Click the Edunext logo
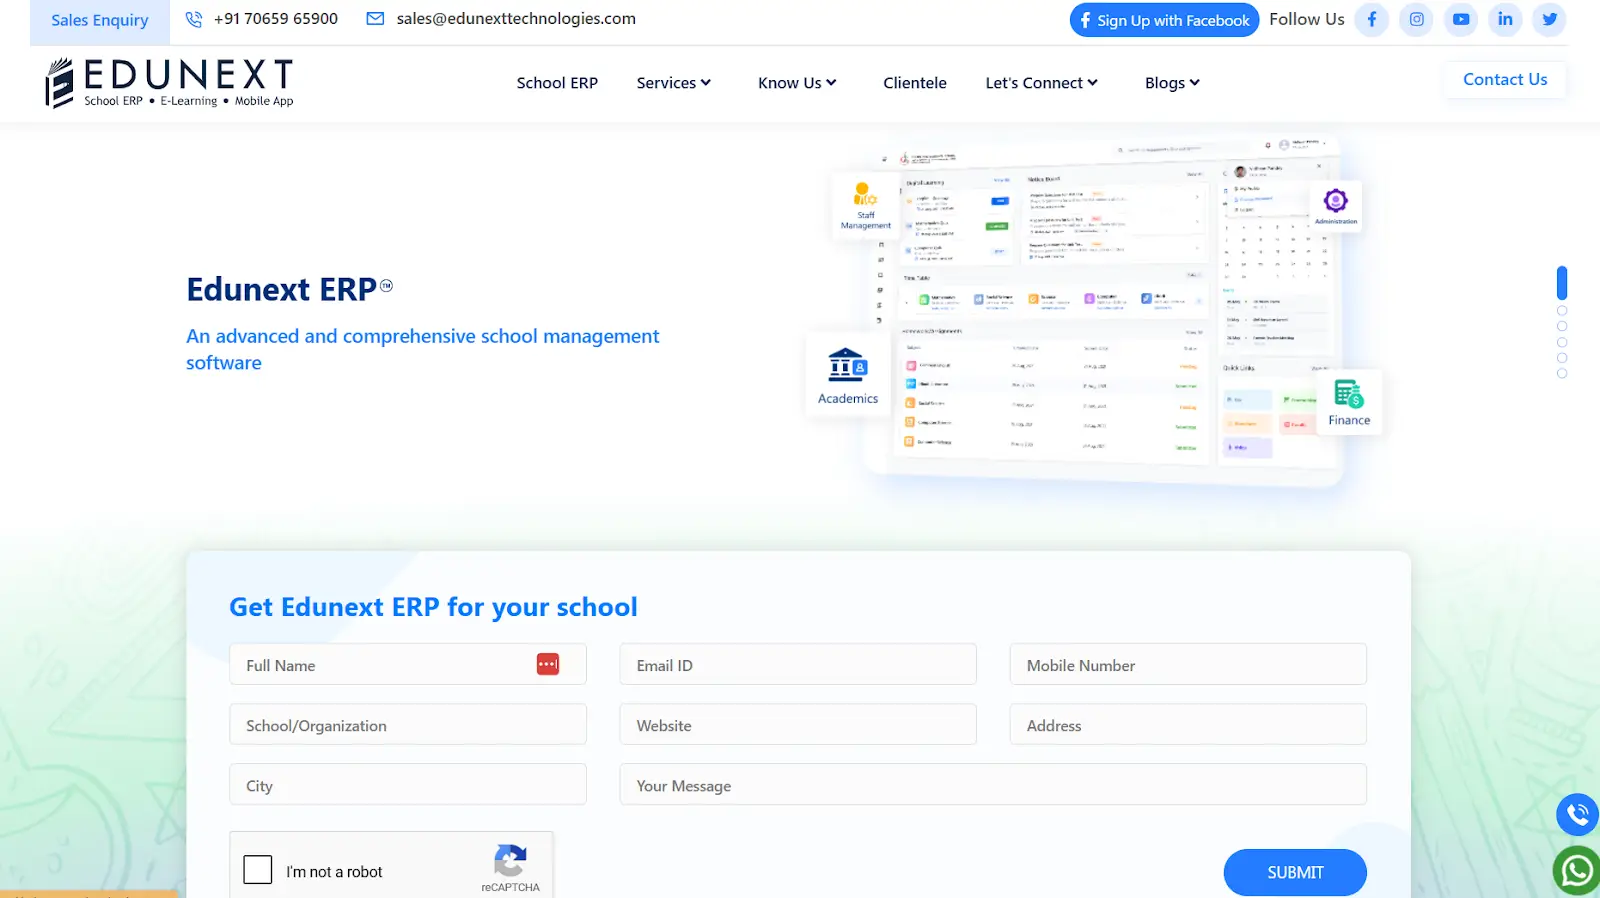This screenshot has width=1600, height=898. click(169, 82)
